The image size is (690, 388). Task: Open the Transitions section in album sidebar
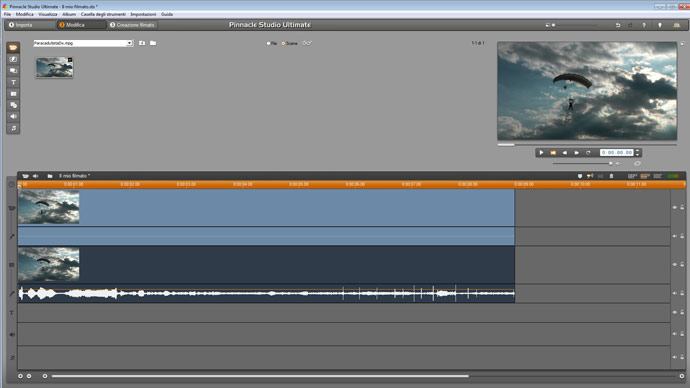[x=13, y=59]
